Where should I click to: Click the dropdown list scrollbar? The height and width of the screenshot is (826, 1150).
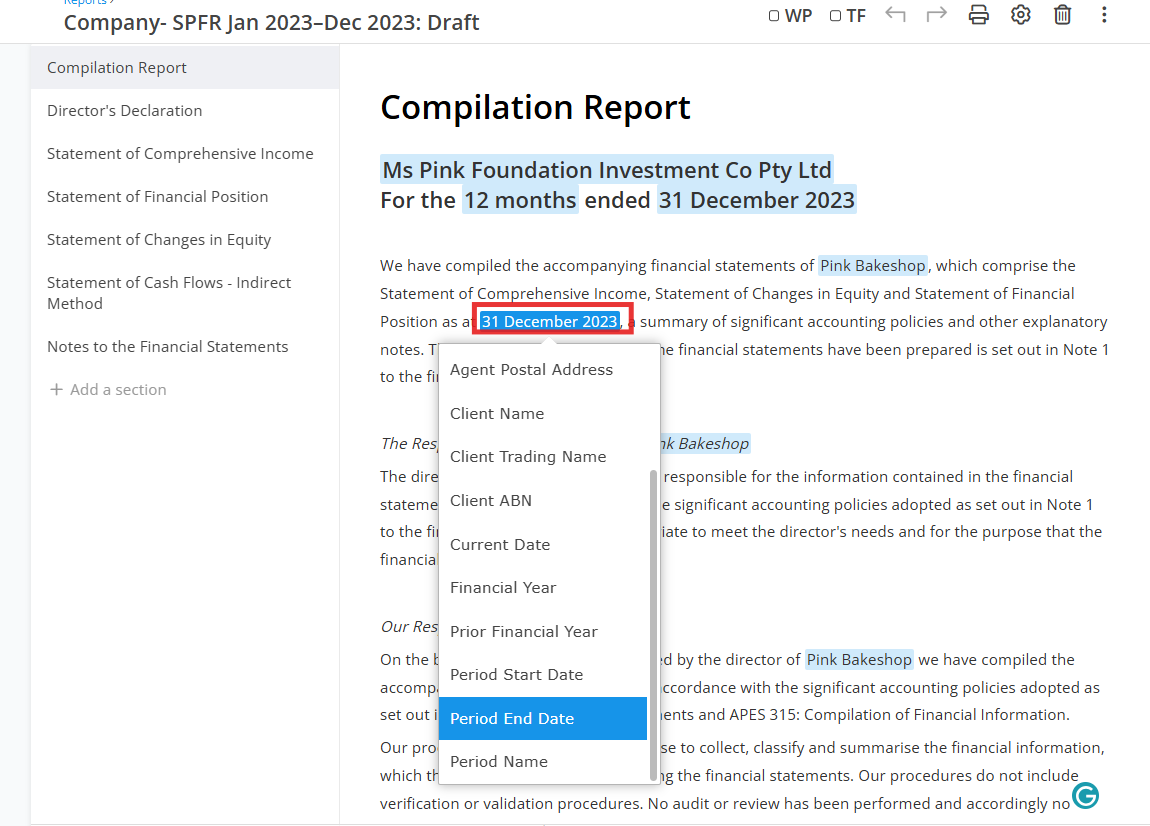(653, 625)
